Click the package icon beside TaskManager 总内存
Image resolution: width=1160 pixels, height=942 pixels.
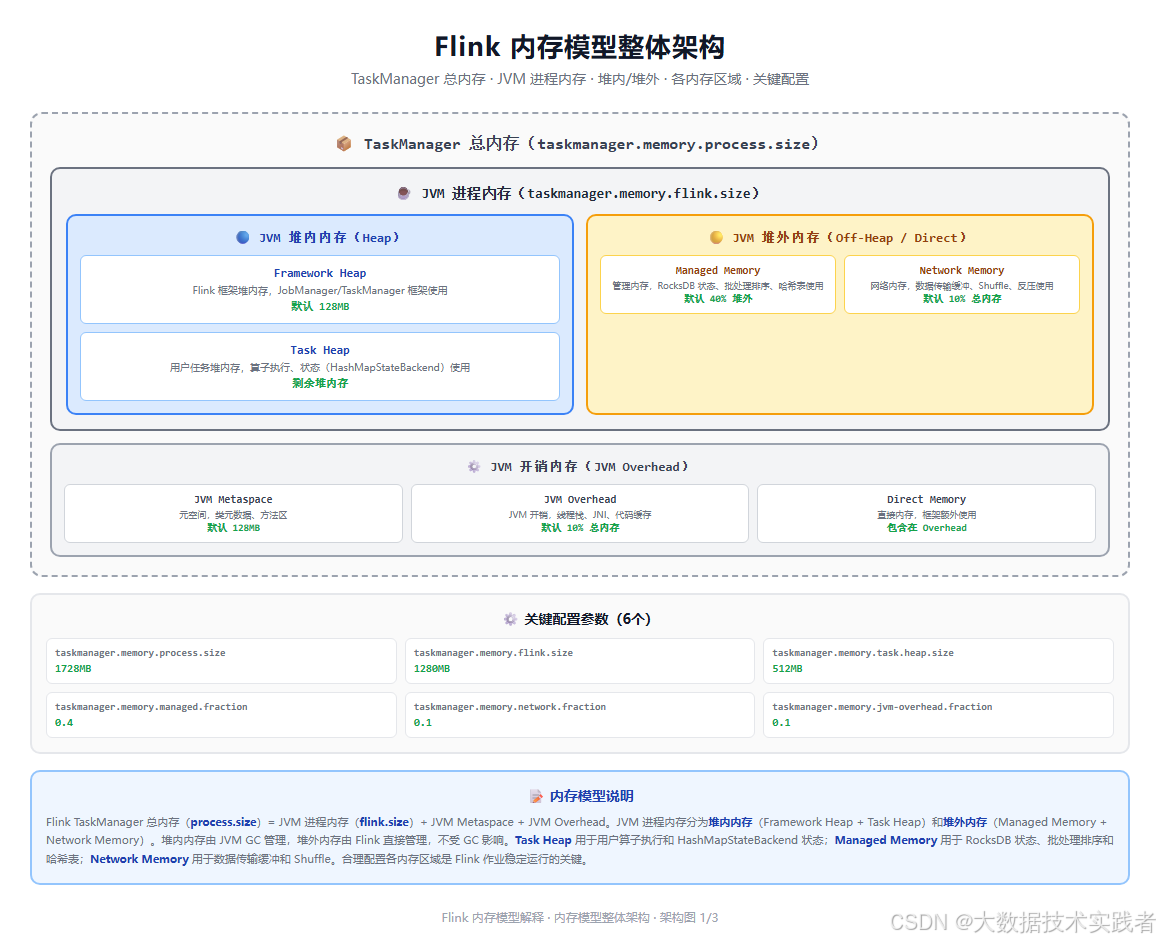344,144
